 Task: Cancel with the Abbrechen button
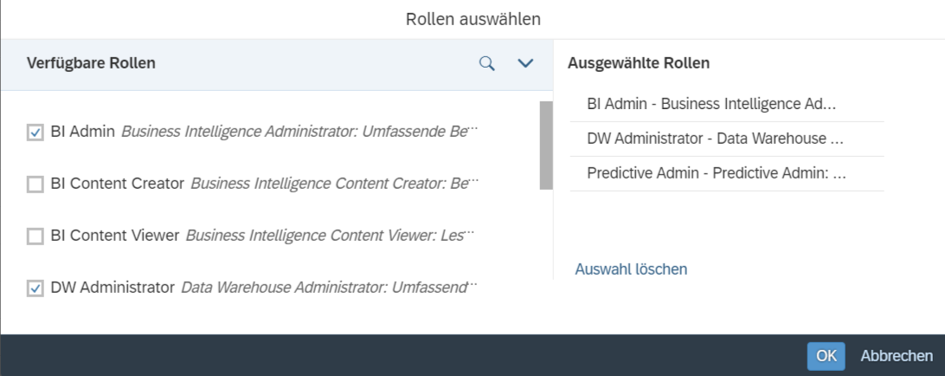pos(896,356)
